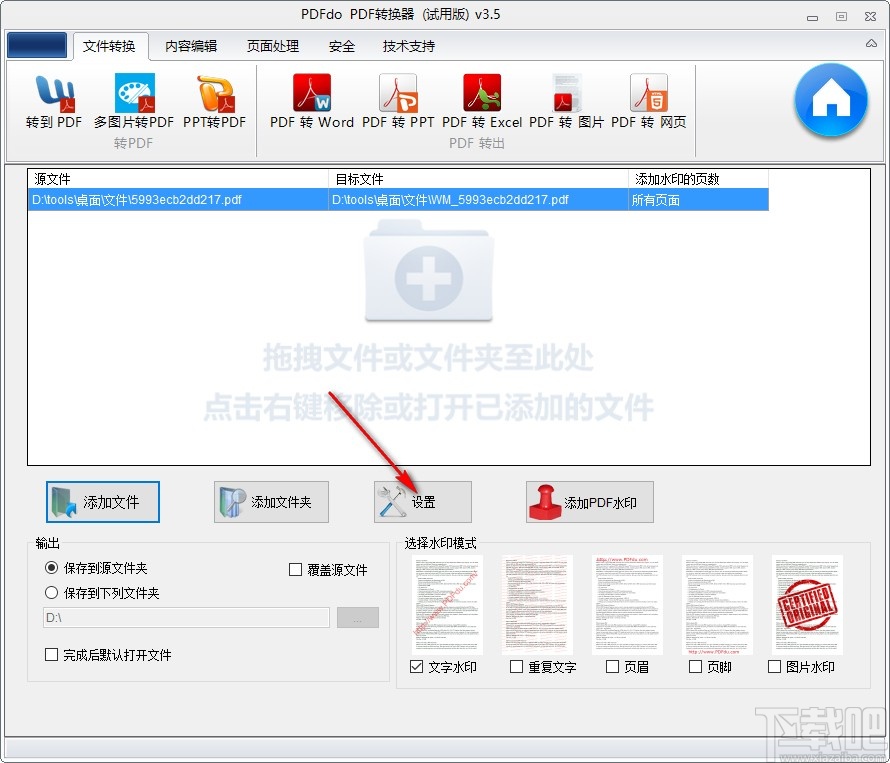The height and width of the screenshot is (763, 890).
Task: Collapse the ribbon with top-right arrow
Action: 871,44
